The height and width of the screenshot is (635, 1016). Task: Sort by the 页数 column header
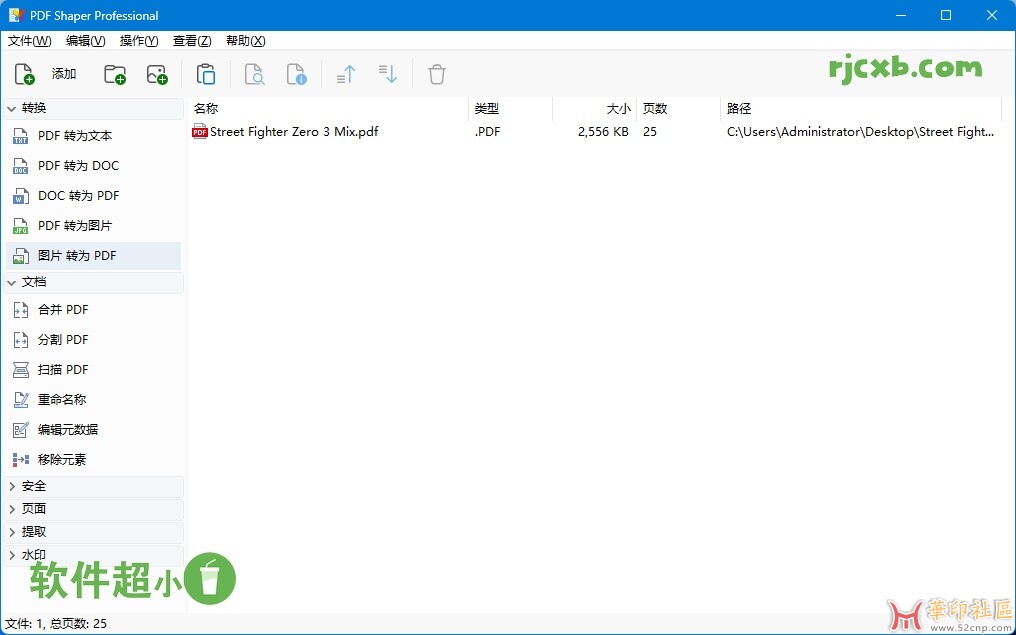[x=678, y=109]
